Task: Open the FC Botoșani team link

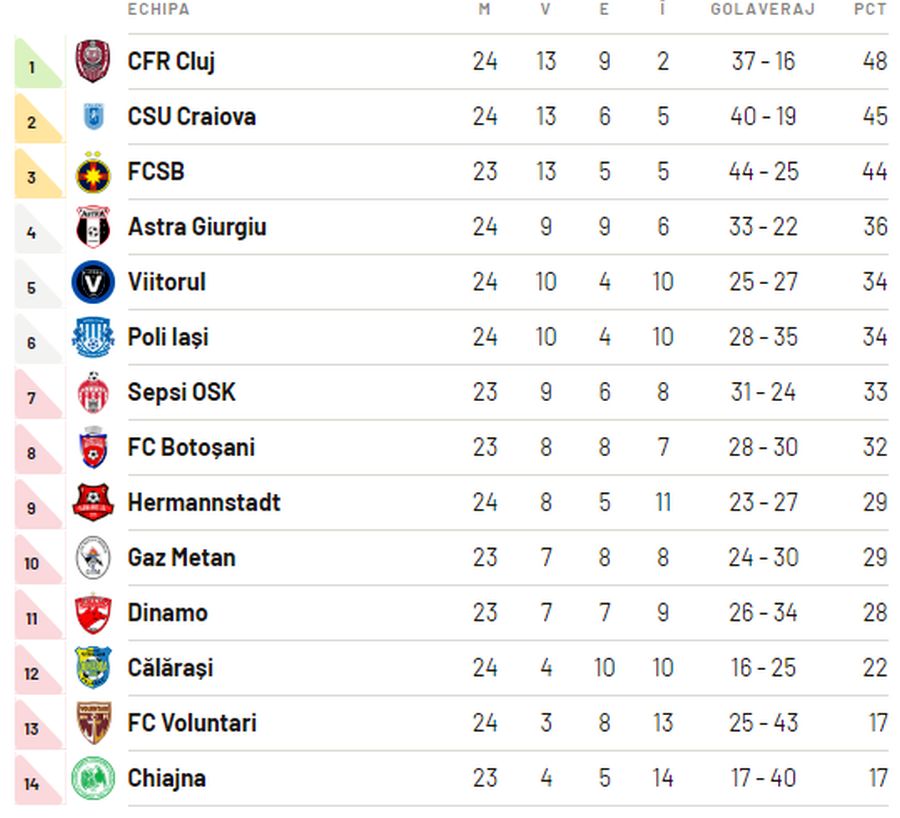Action: tap(191, 447)
